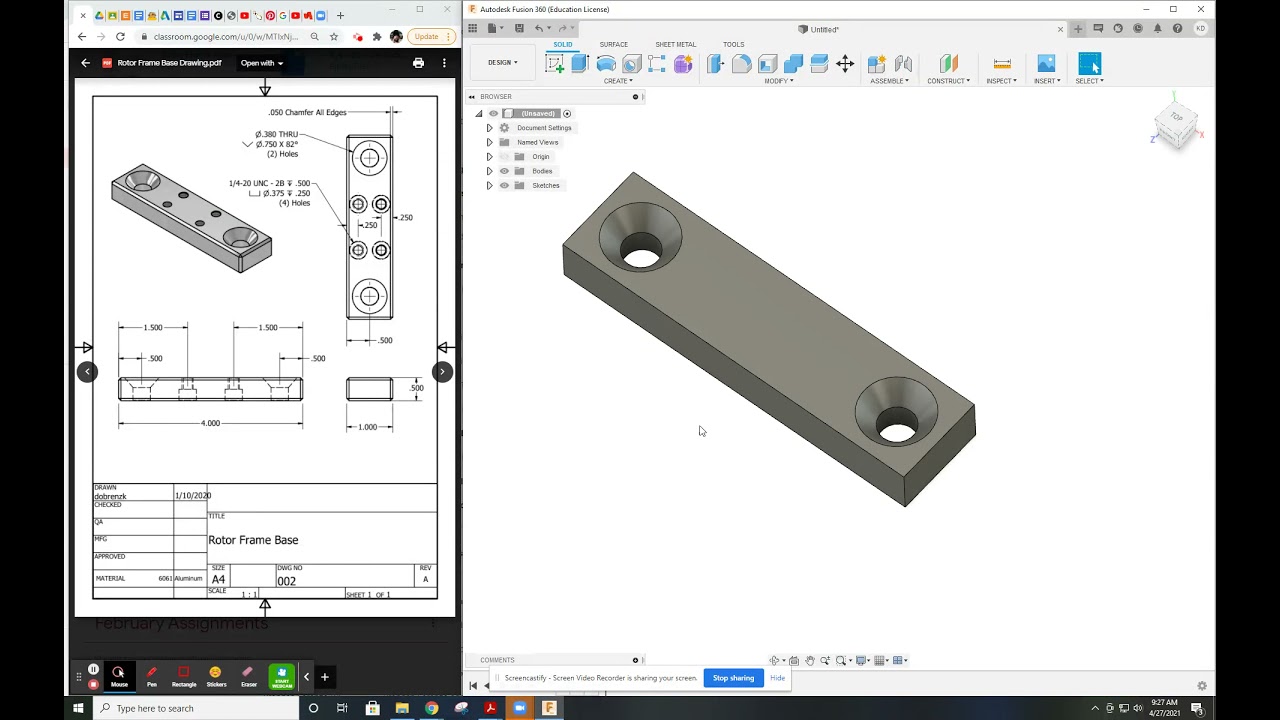This screenshot has height=720, width=1280.
Task: Select the Shell tool
Action: pos(767,64)
